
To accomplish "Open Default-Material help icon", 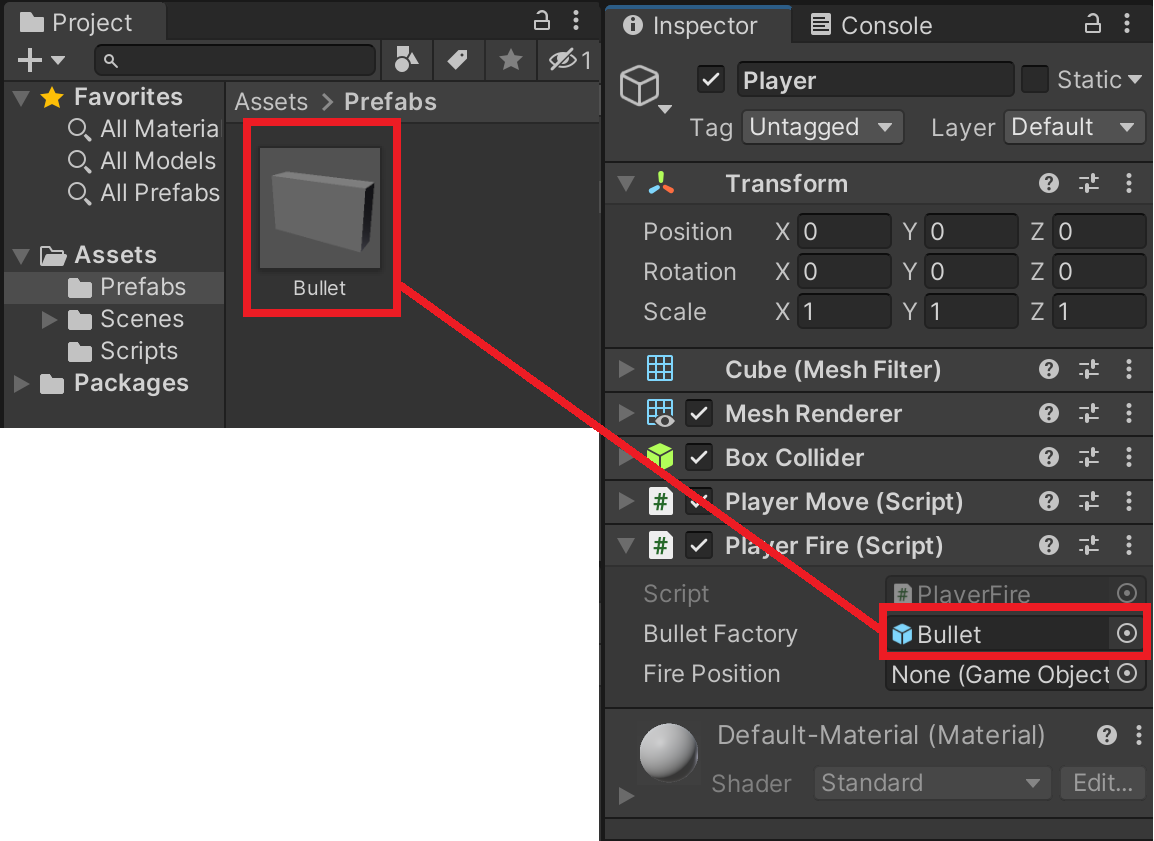I will point(1107,734).
